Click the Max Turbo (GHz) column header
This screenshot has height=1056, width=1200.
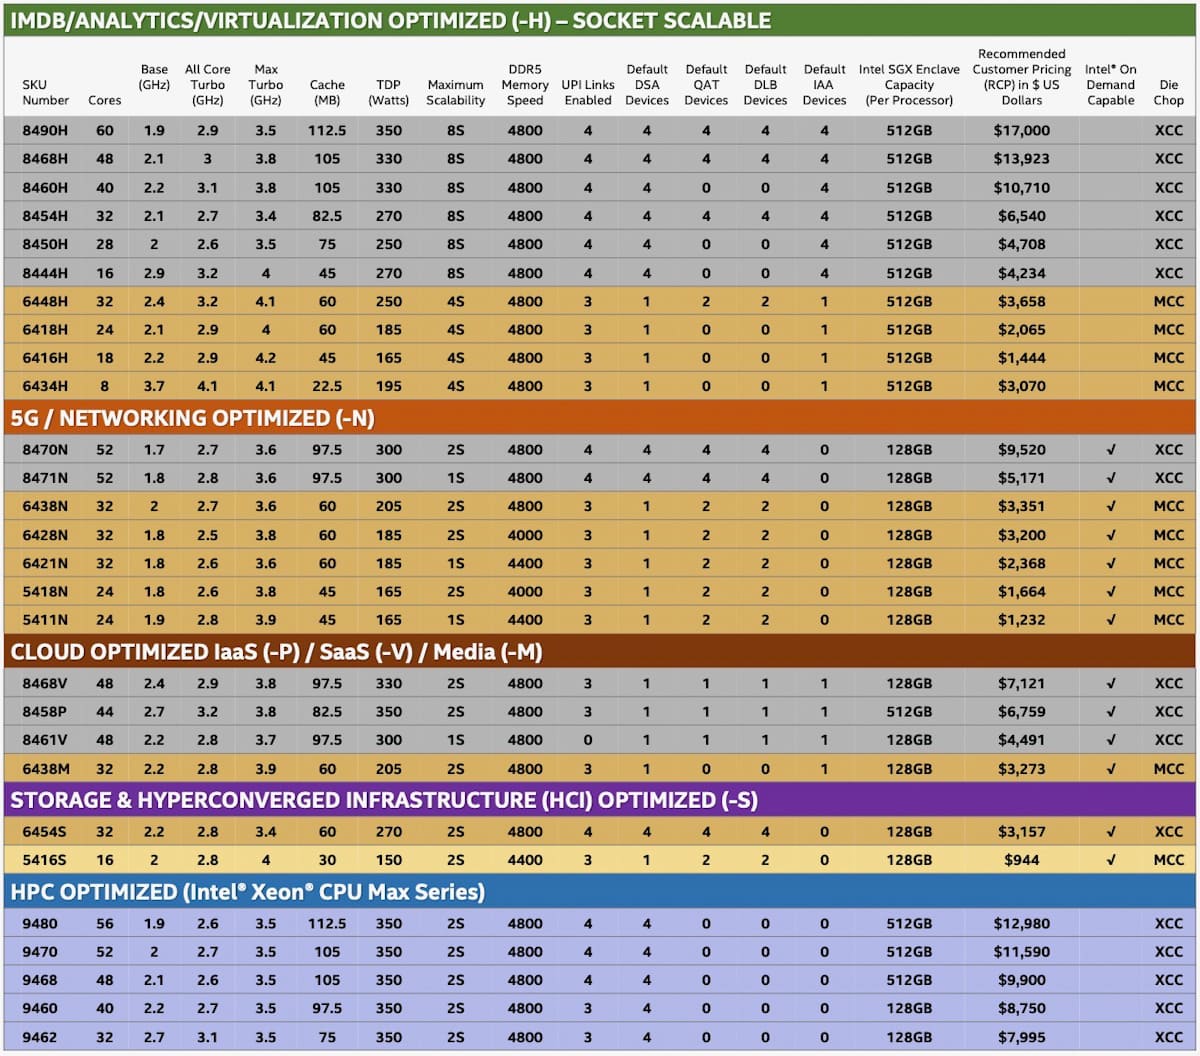266,85
